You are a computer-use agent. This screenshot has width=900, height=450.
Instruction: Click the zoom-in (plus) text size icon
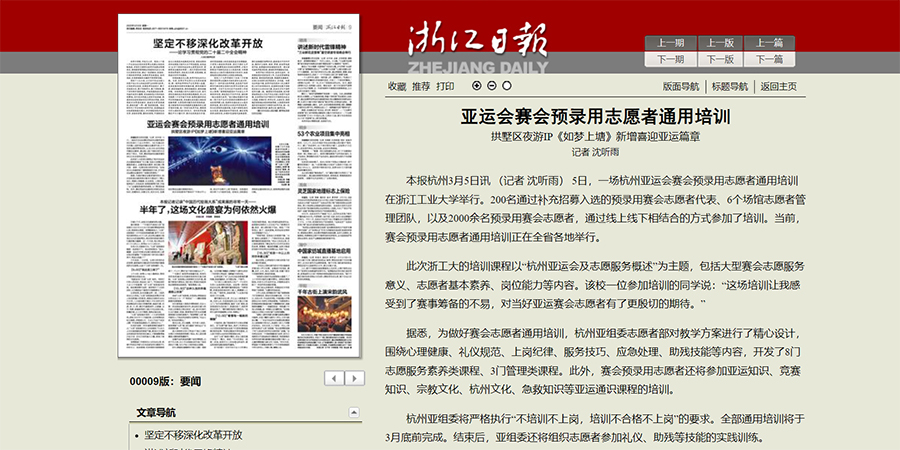(476, 86)
